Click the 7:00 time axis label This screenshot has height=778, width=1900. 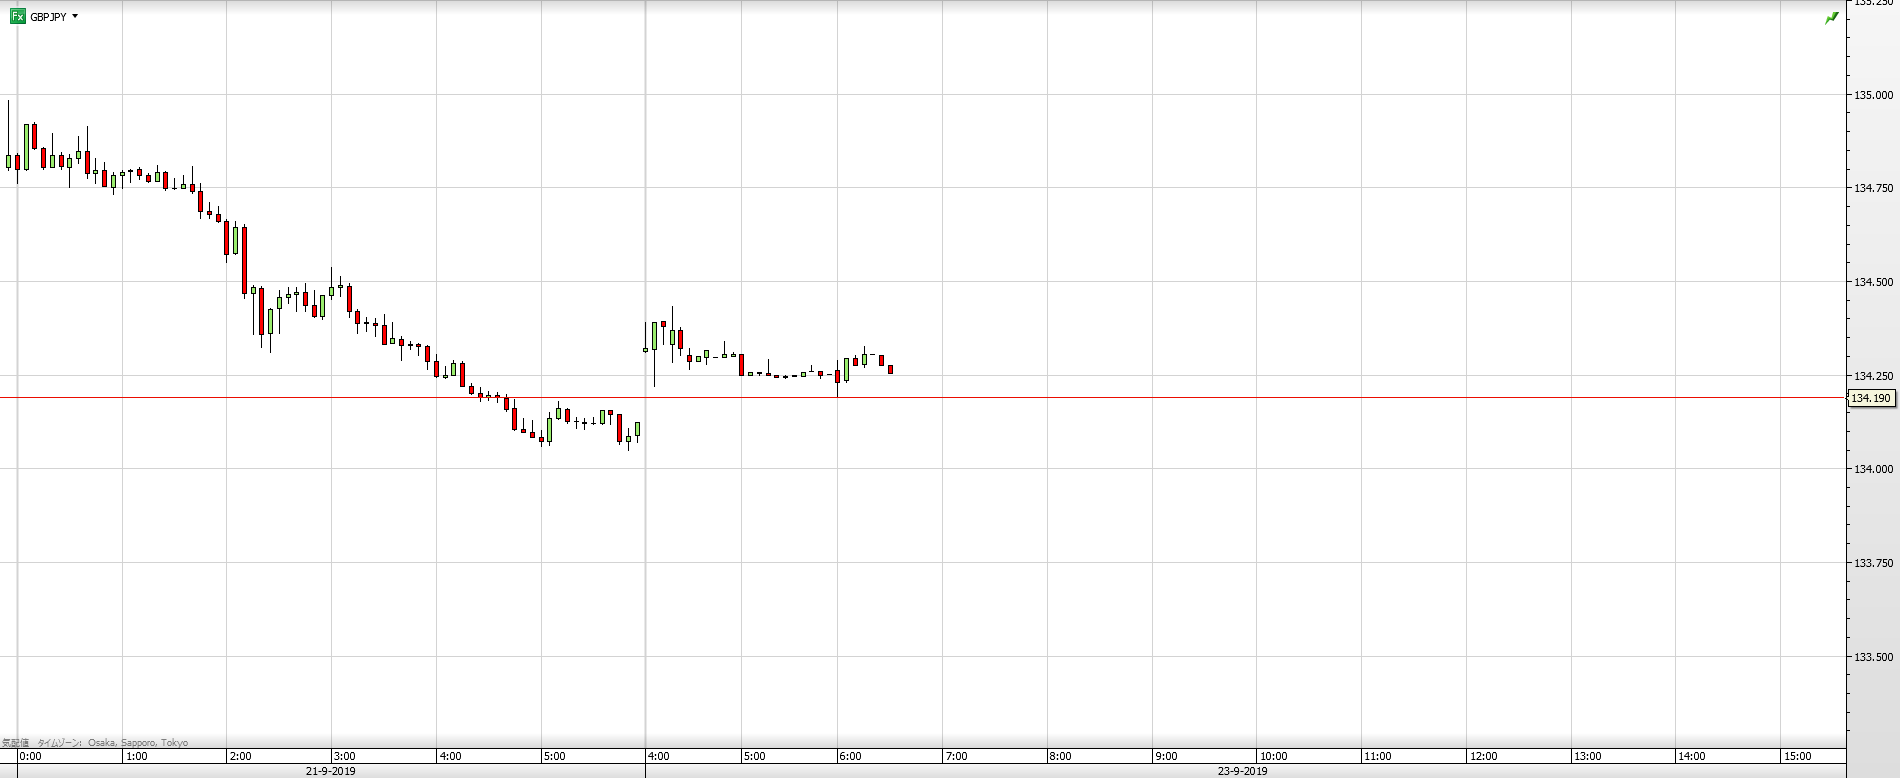[956, 756]
